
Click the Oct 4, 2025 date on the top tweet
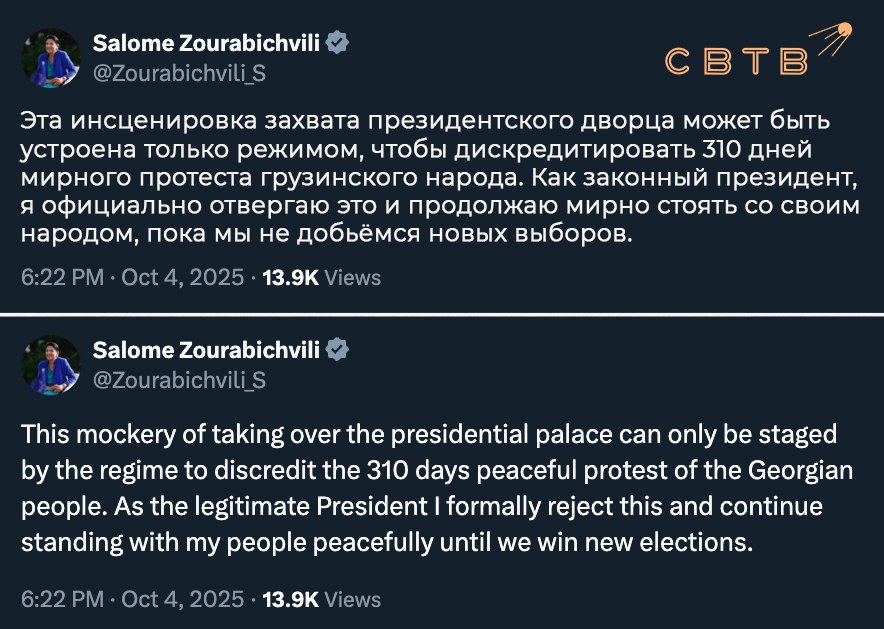point(182,278)
